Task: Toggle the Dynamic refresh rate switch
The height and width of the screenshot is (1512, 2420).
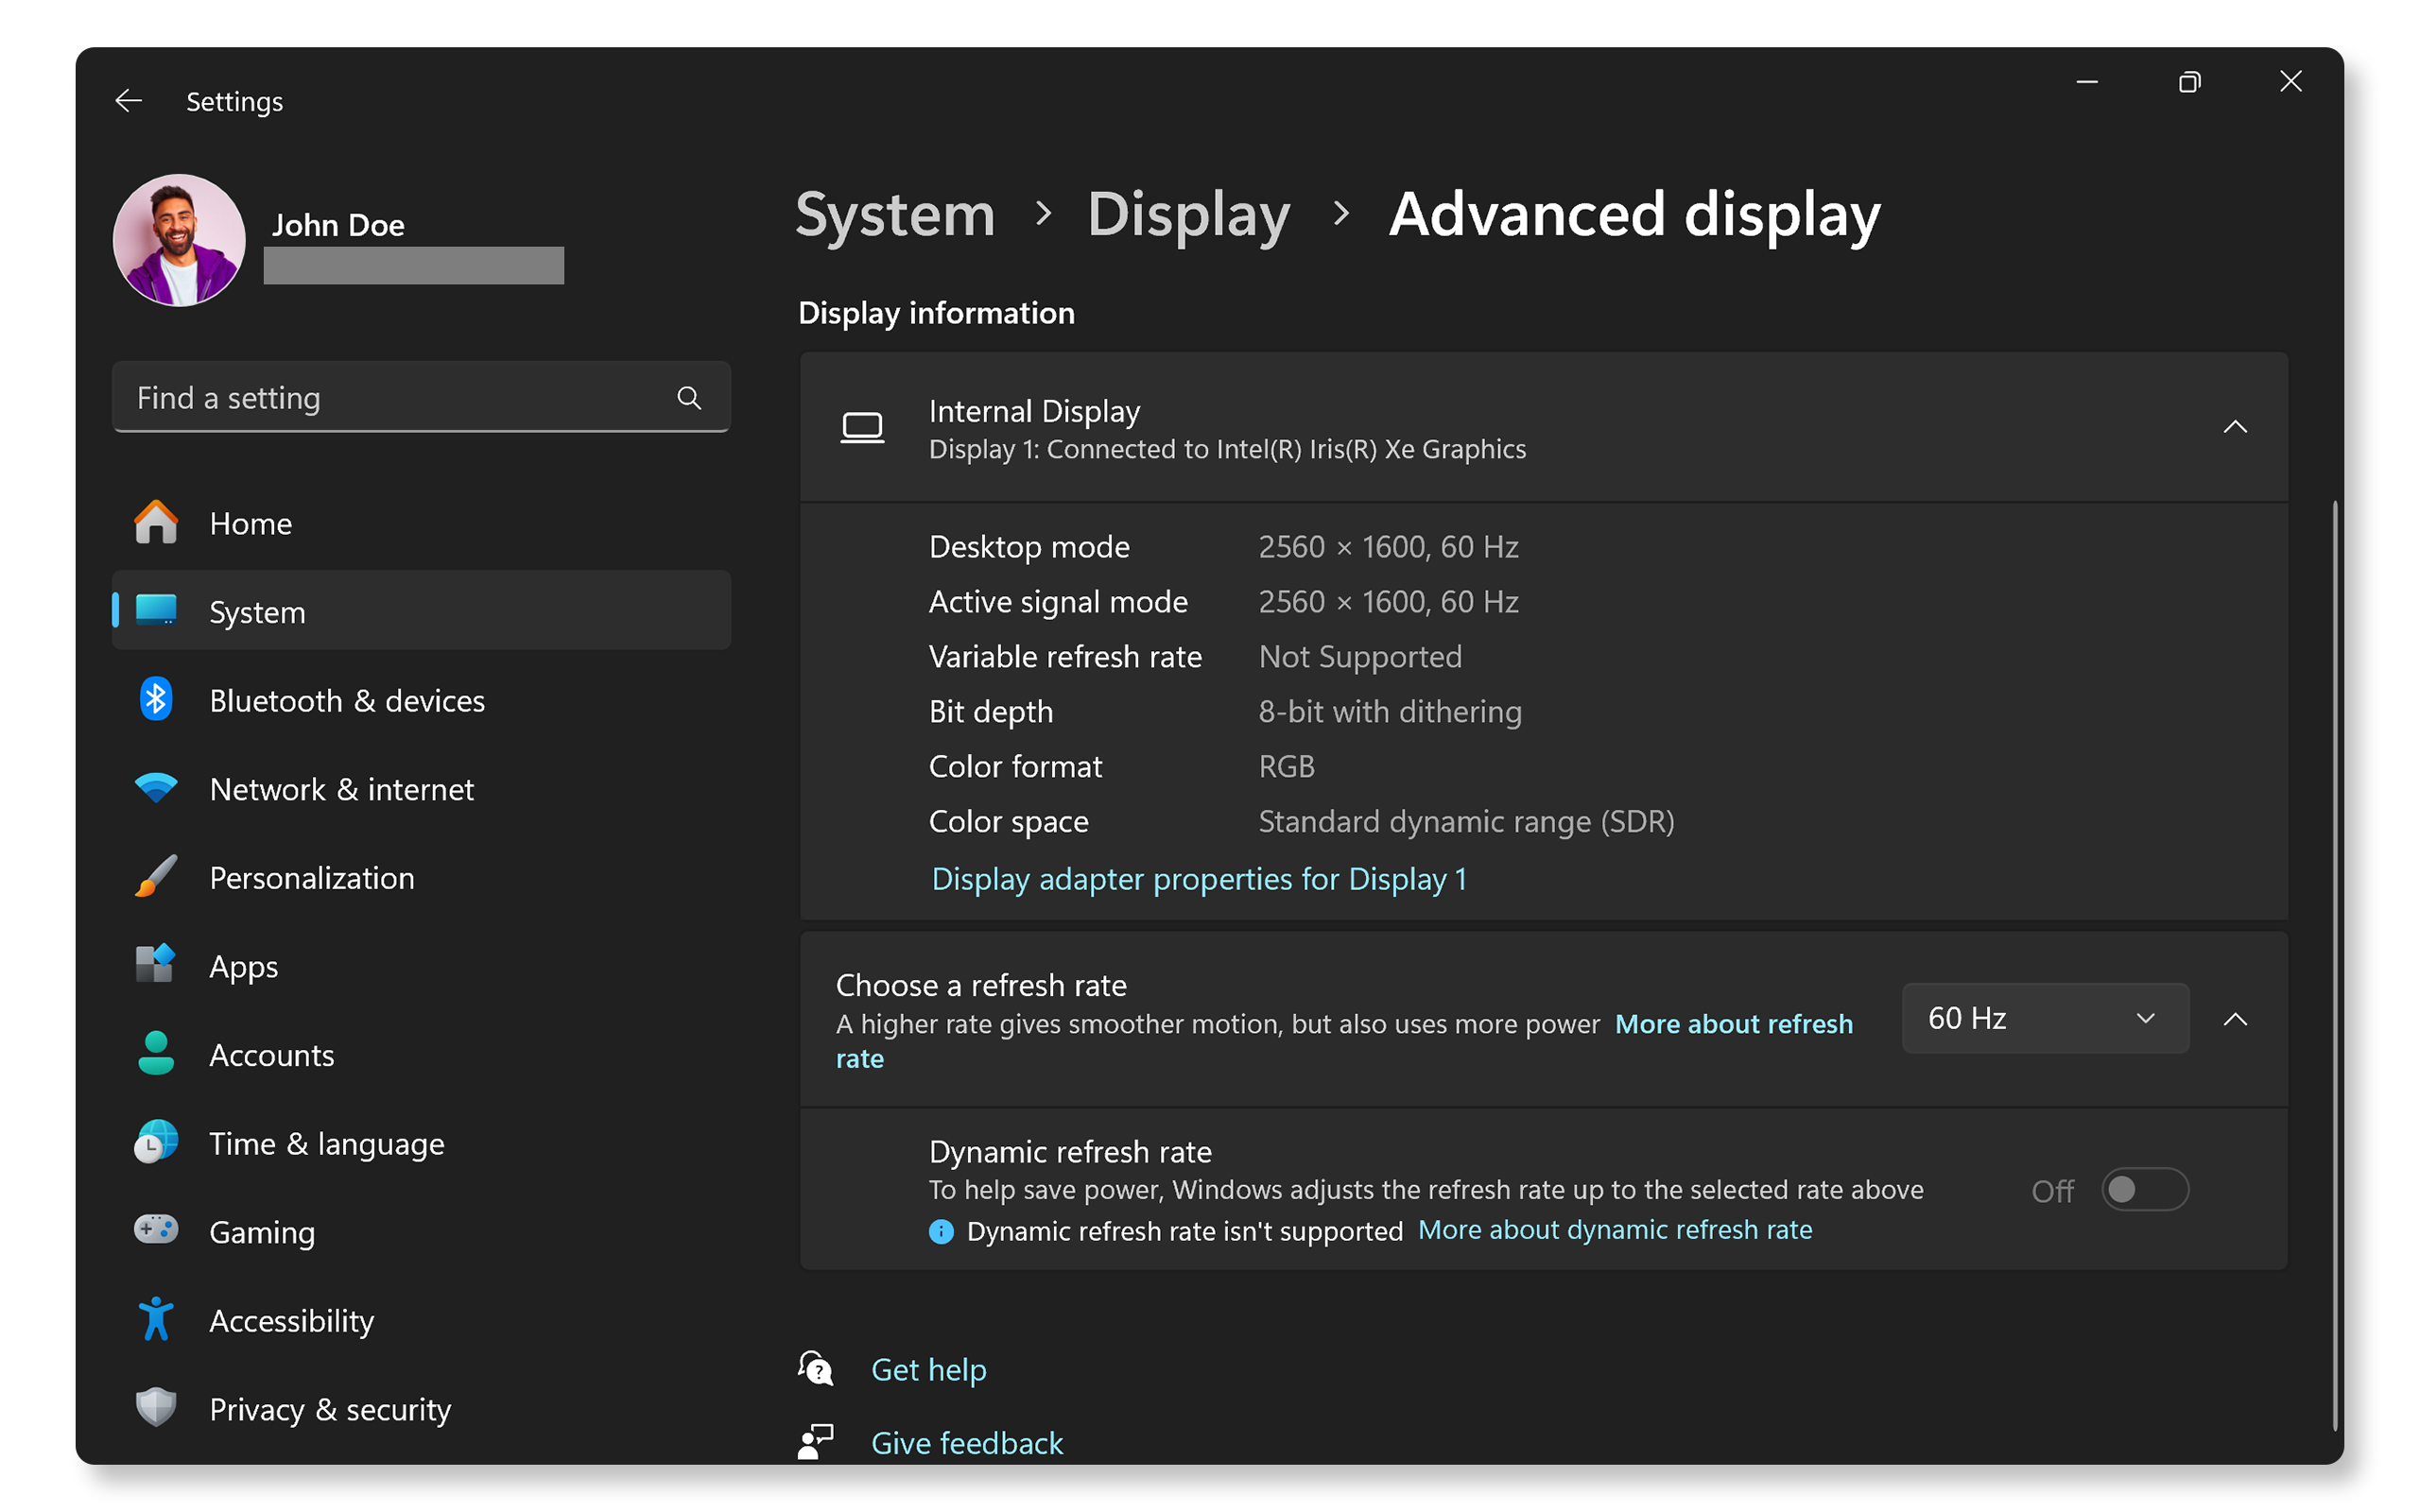Action: (2145, 1188)
